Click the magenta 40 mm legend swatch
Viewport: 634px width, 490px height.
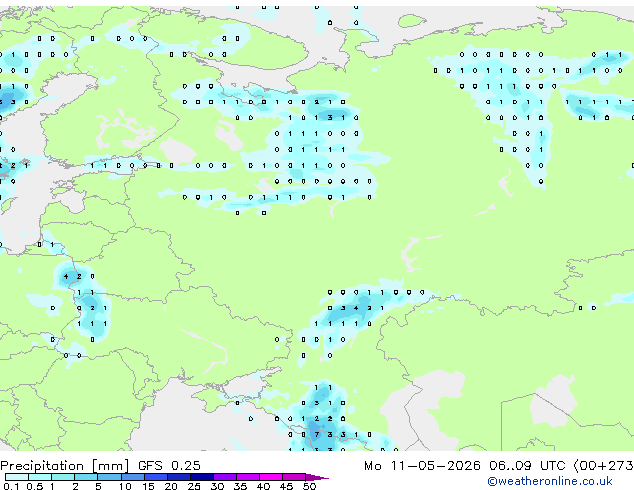pos(271,477)
